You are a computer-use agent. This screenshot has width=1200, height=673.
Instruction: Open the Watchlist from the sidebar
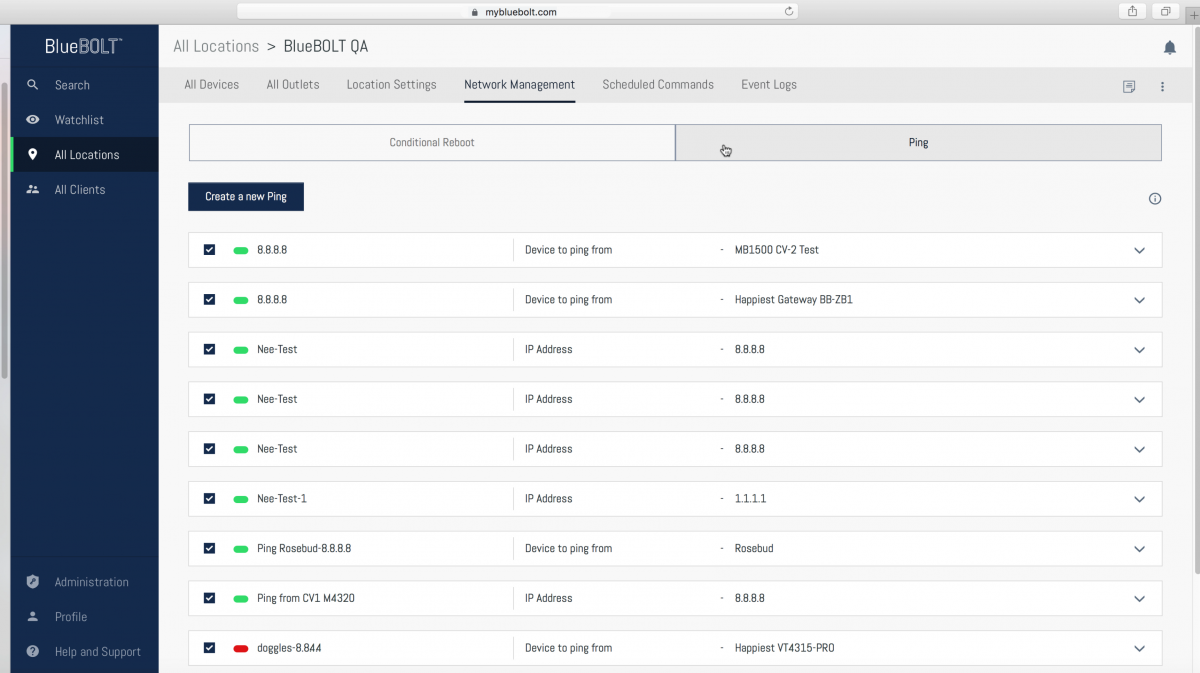80,120
